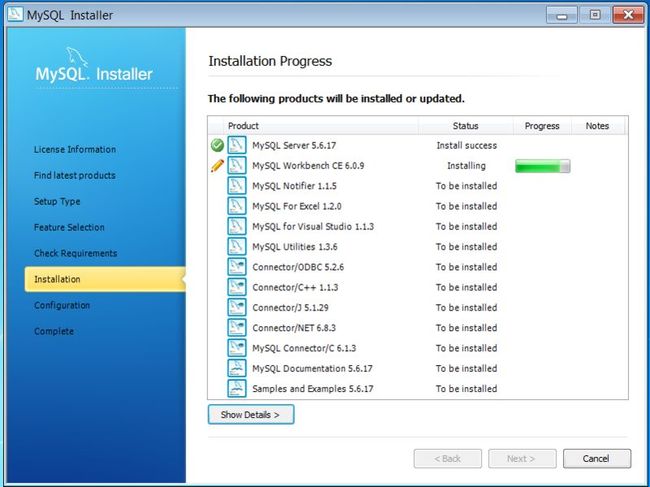Select the 'Connector/NET 6.8.3' row text
Image resolution: width=650 pixels, height=487 pixels.
(x=294, y=328)
